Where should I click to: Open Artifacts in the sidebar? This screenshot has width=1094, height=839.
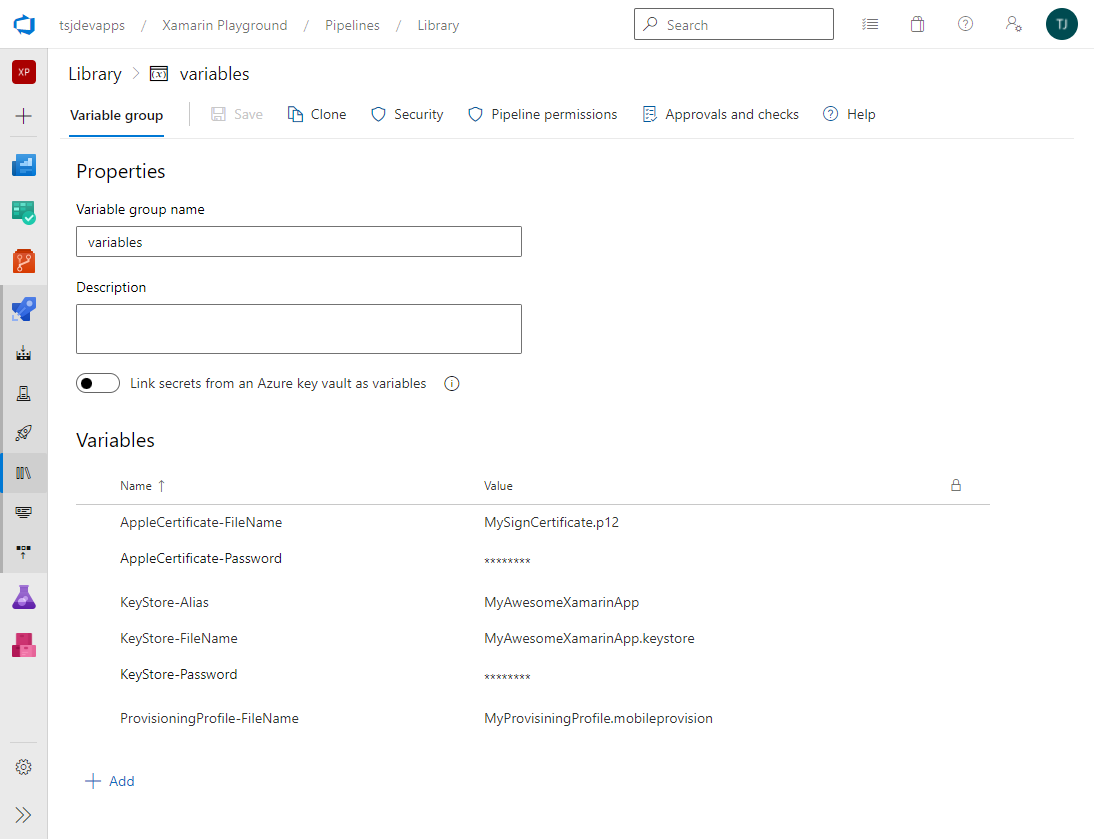pyautogui.click(x=23, y=645)
